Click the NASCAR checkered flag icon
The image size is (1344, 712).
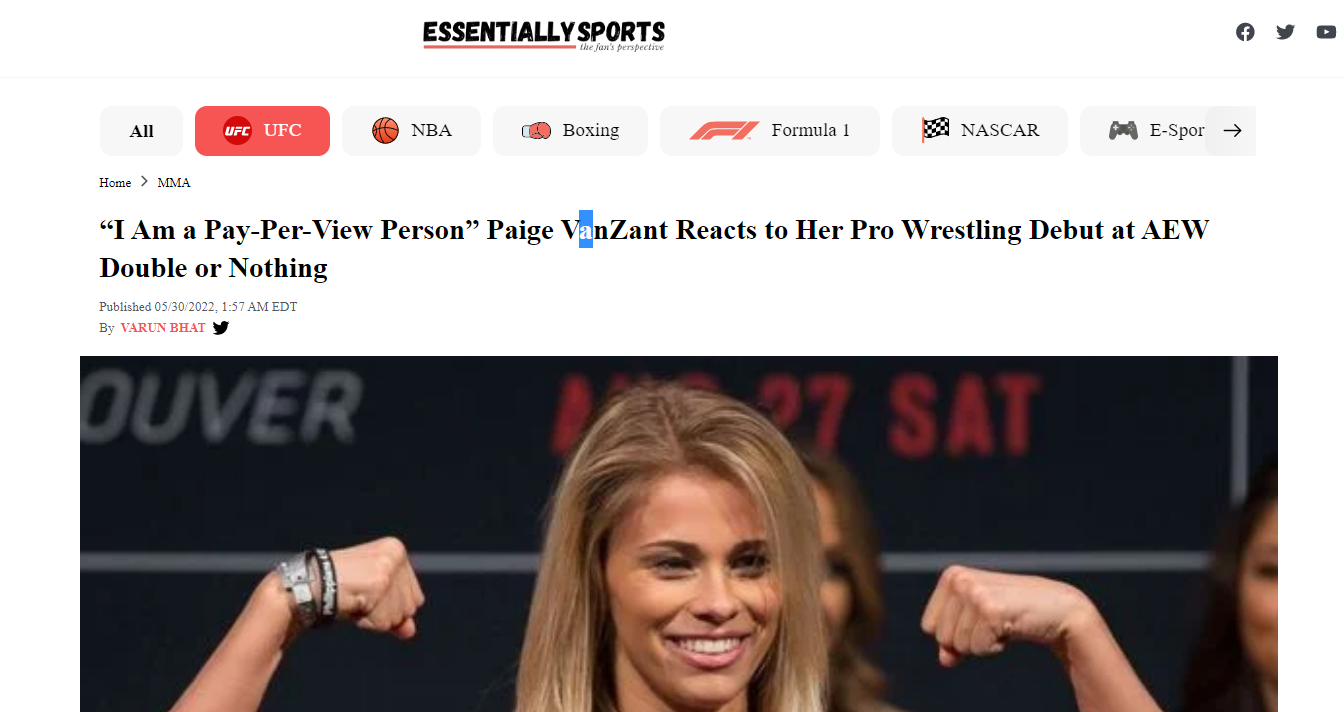pos(935,129)
